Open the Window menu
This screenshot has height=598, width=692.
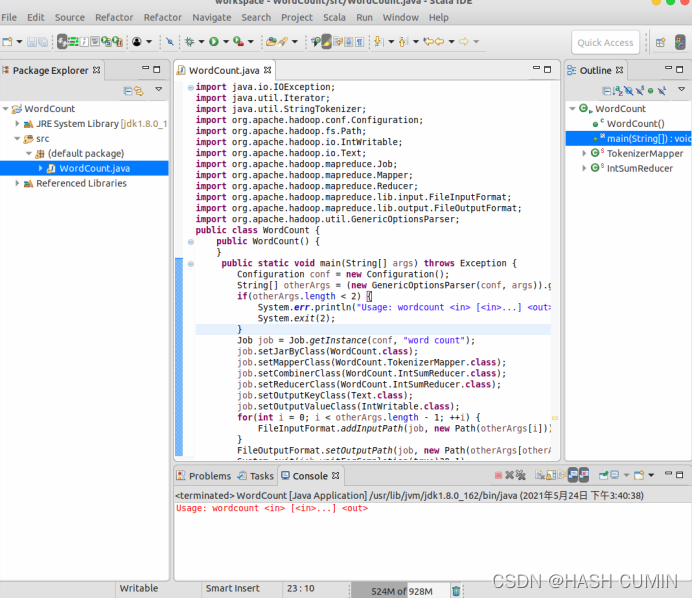pyautogui.click(x=400, y=18)
